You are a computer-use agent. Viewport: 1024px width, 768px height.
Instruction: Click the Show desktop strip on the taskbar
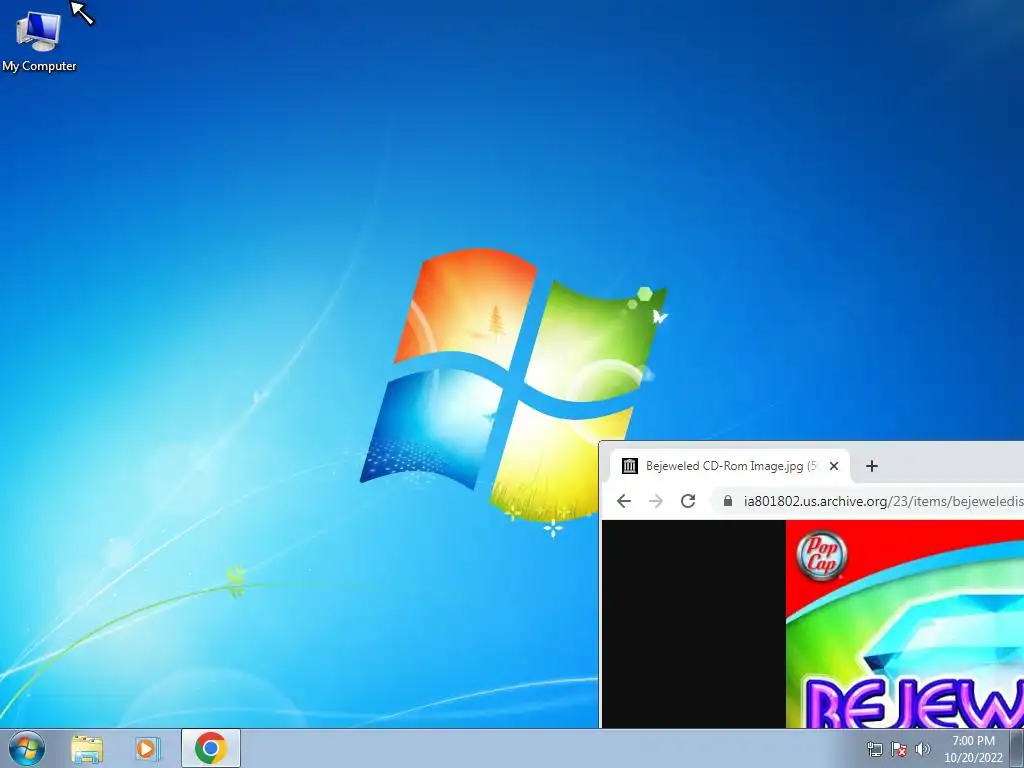(x=1017, y=748)
